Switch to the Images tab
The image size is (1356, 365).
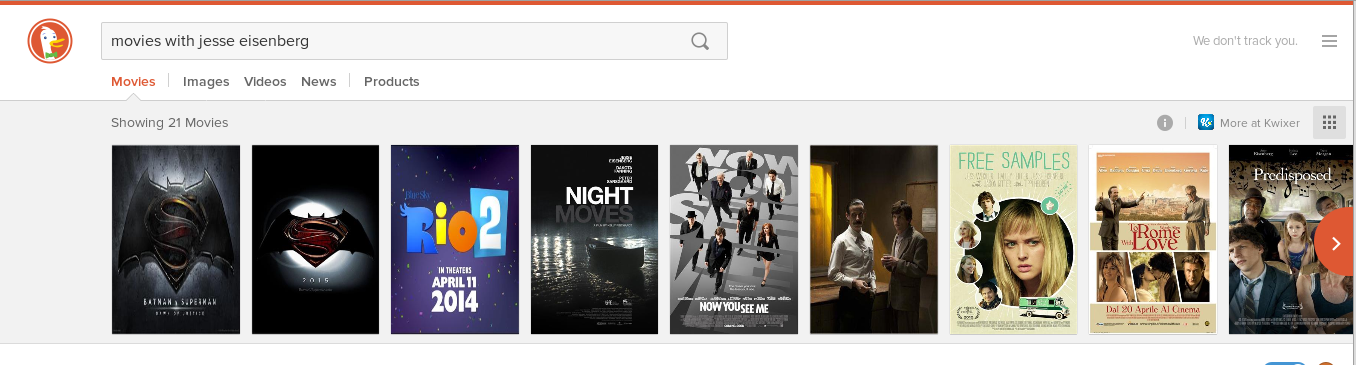pyautogui.click(x=206, y=82)
